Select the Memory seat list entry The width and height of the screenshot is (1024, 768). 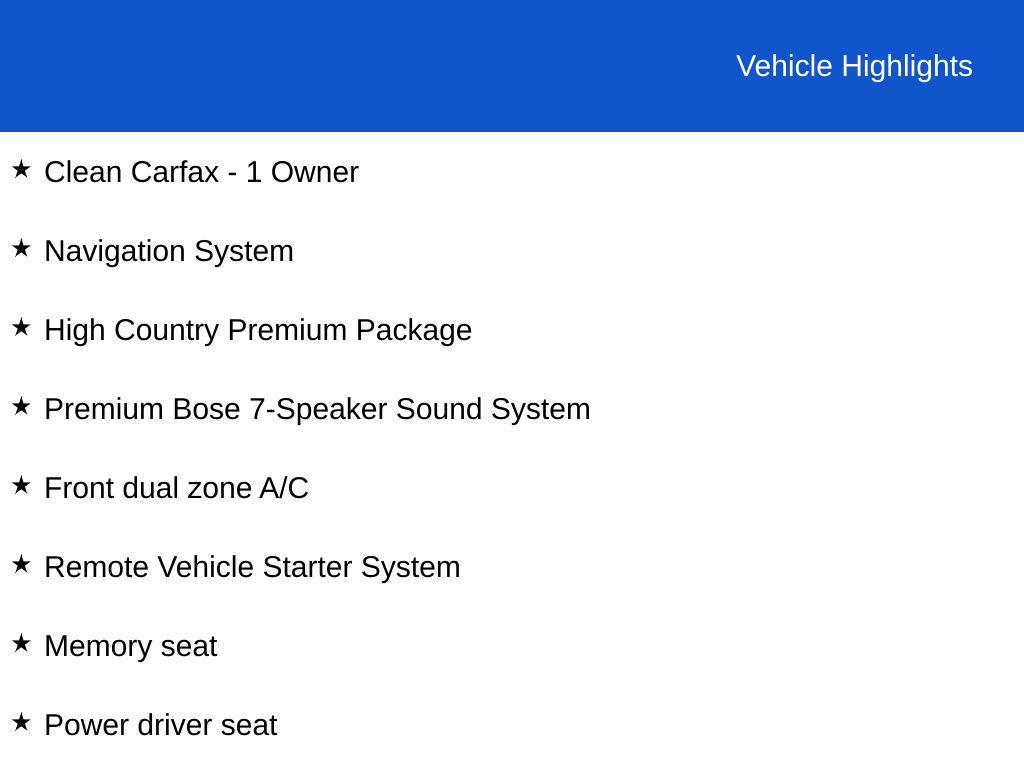coord(131,646)
